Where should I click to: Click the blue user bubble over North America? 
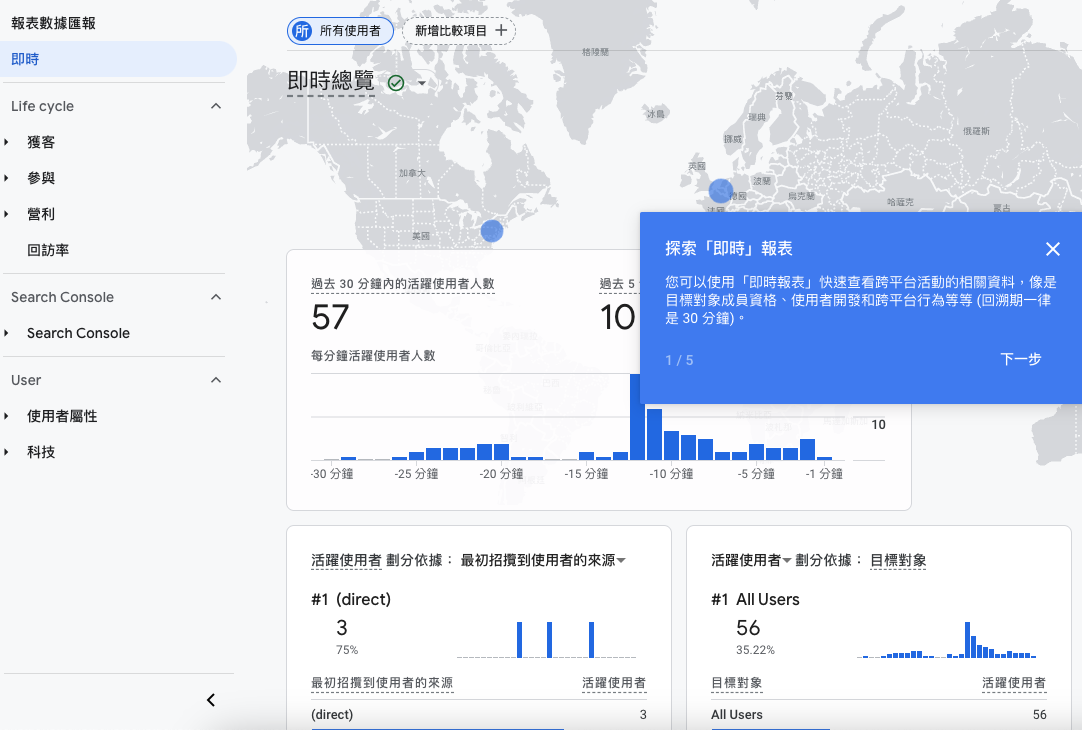click(491, 231)
